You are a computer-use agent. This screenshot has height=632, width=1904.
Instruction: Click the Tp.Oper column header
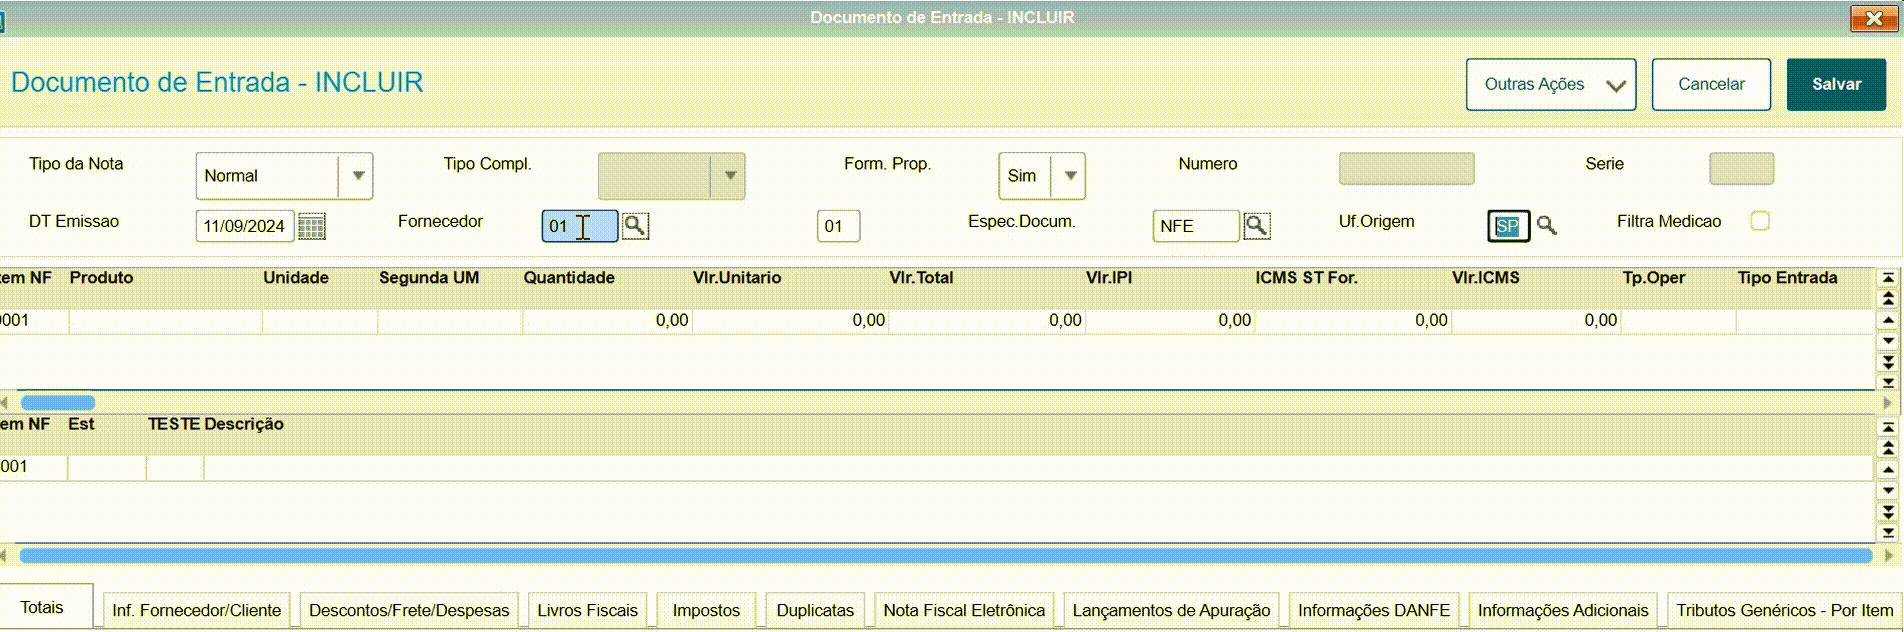tap(1654, 278)
